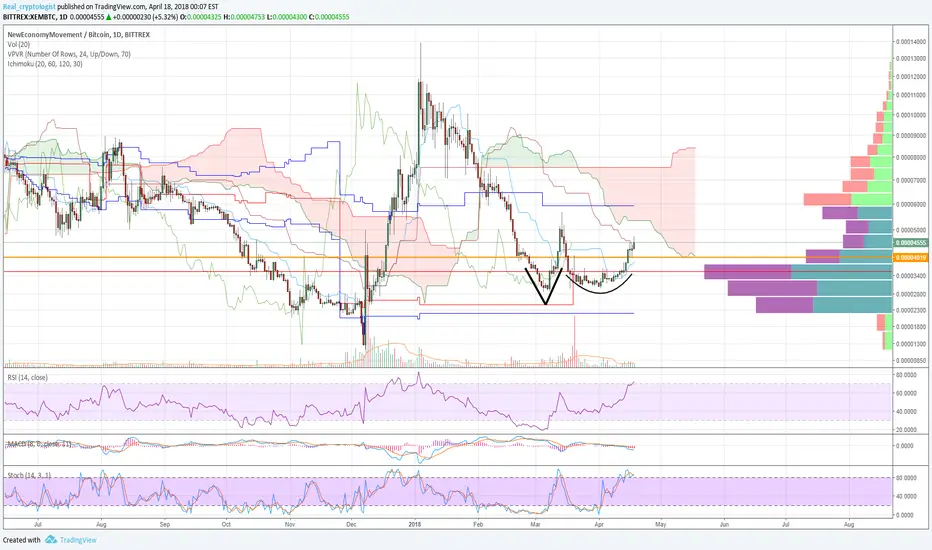The height and width of the screenshot is (550, 932).
Task: Click the Feb label on time axis
Action: pyautogui.click(x=478, y=524)
